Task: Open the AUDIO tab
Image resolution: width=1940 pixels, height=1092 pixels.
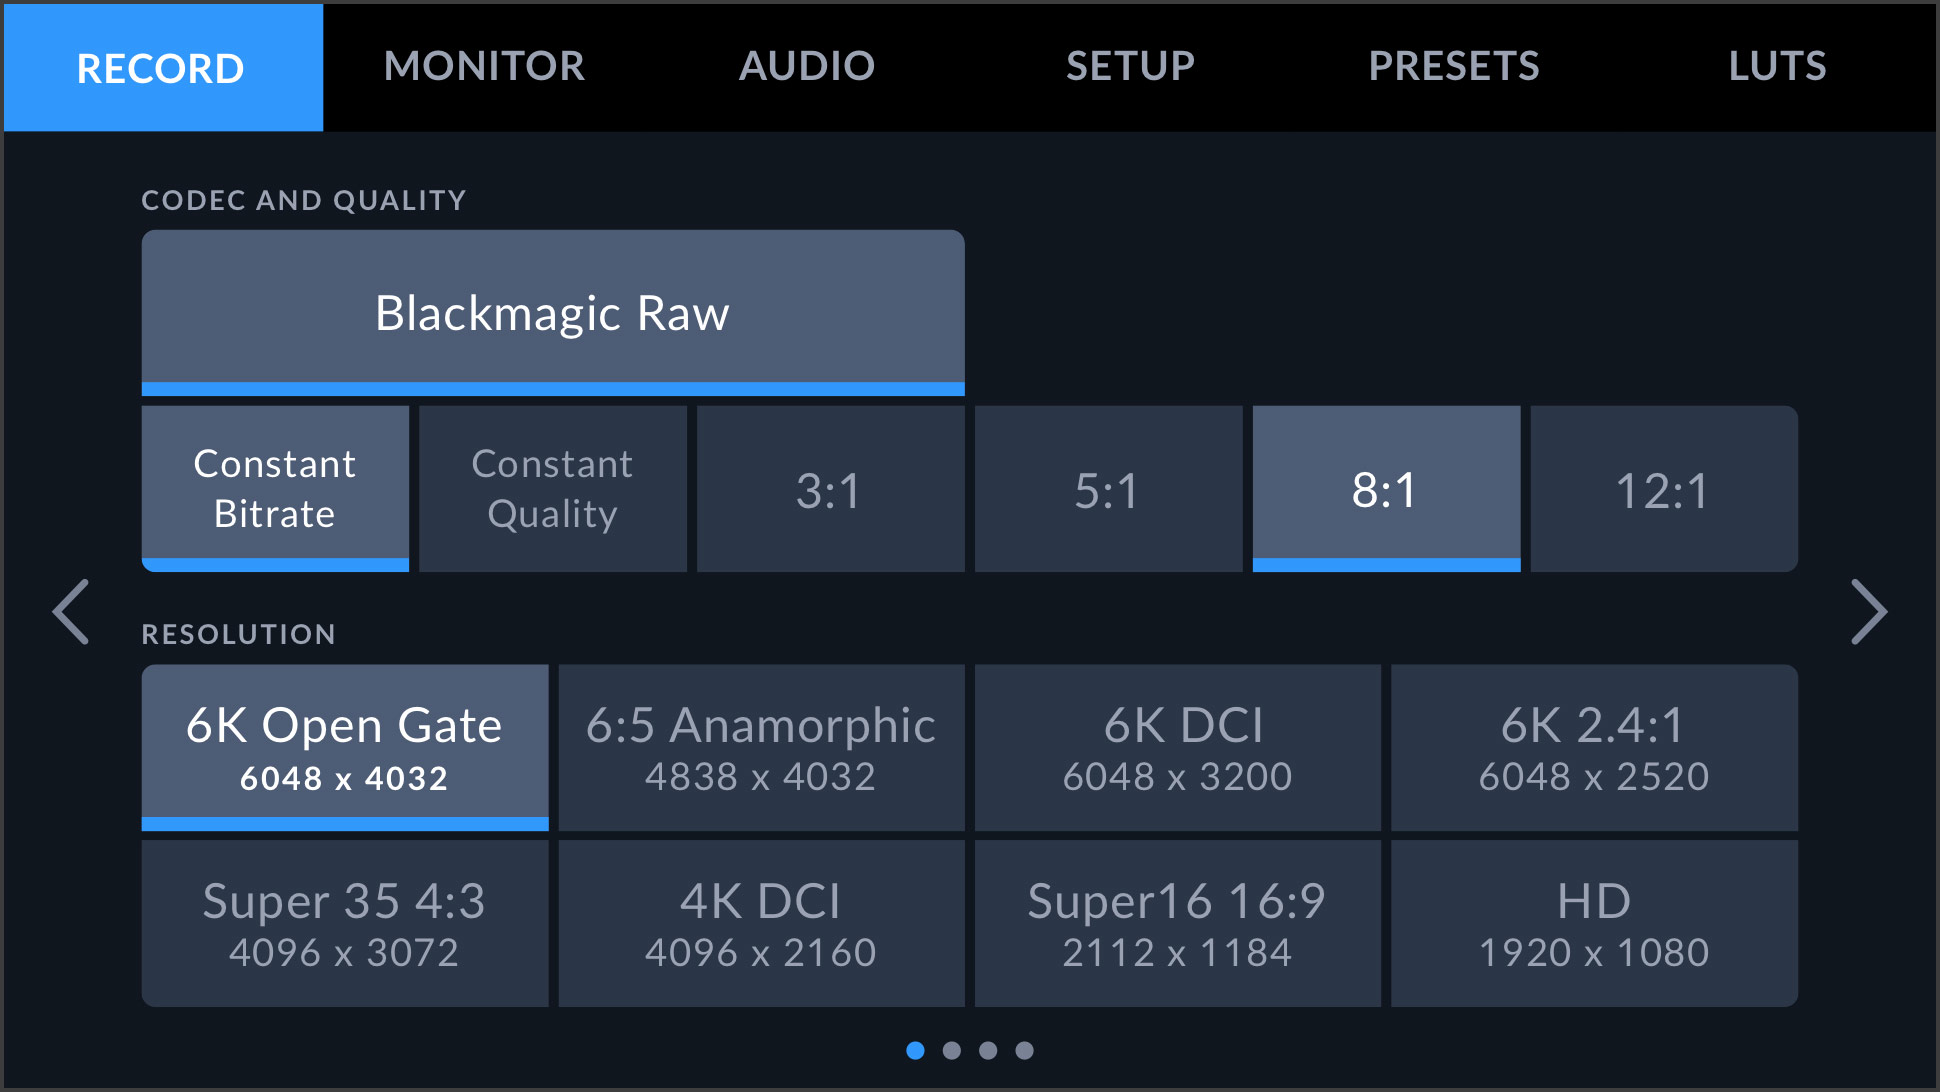Action: (806, 66)
